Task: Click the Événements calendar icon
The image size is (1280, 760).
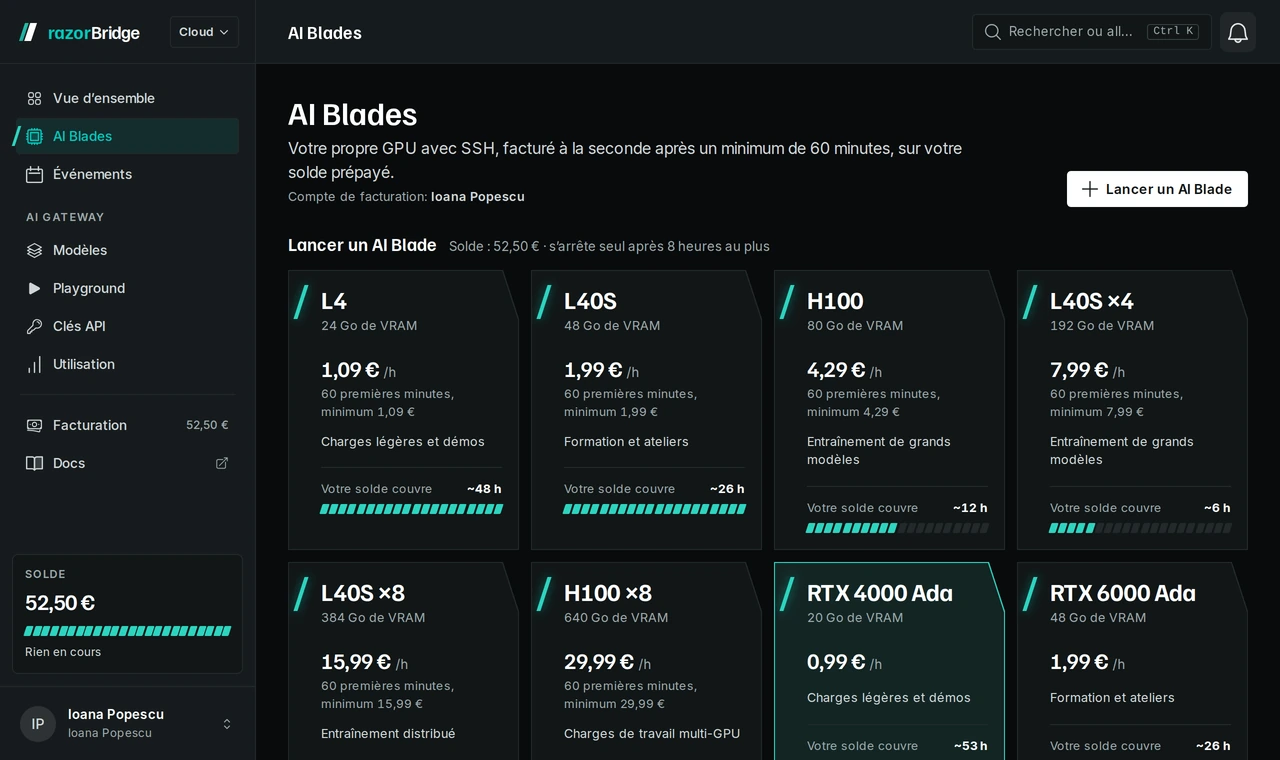Action: (34, 174)
